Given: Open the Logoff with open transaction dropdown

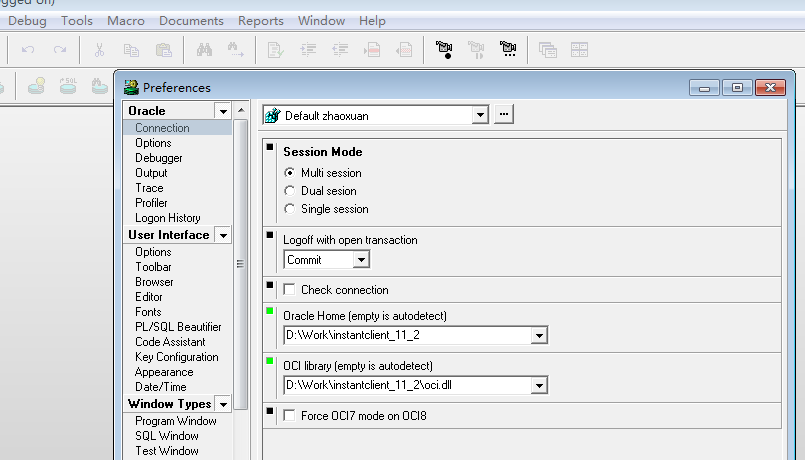Looking at the screenshot, I should [x=361, y=260].
